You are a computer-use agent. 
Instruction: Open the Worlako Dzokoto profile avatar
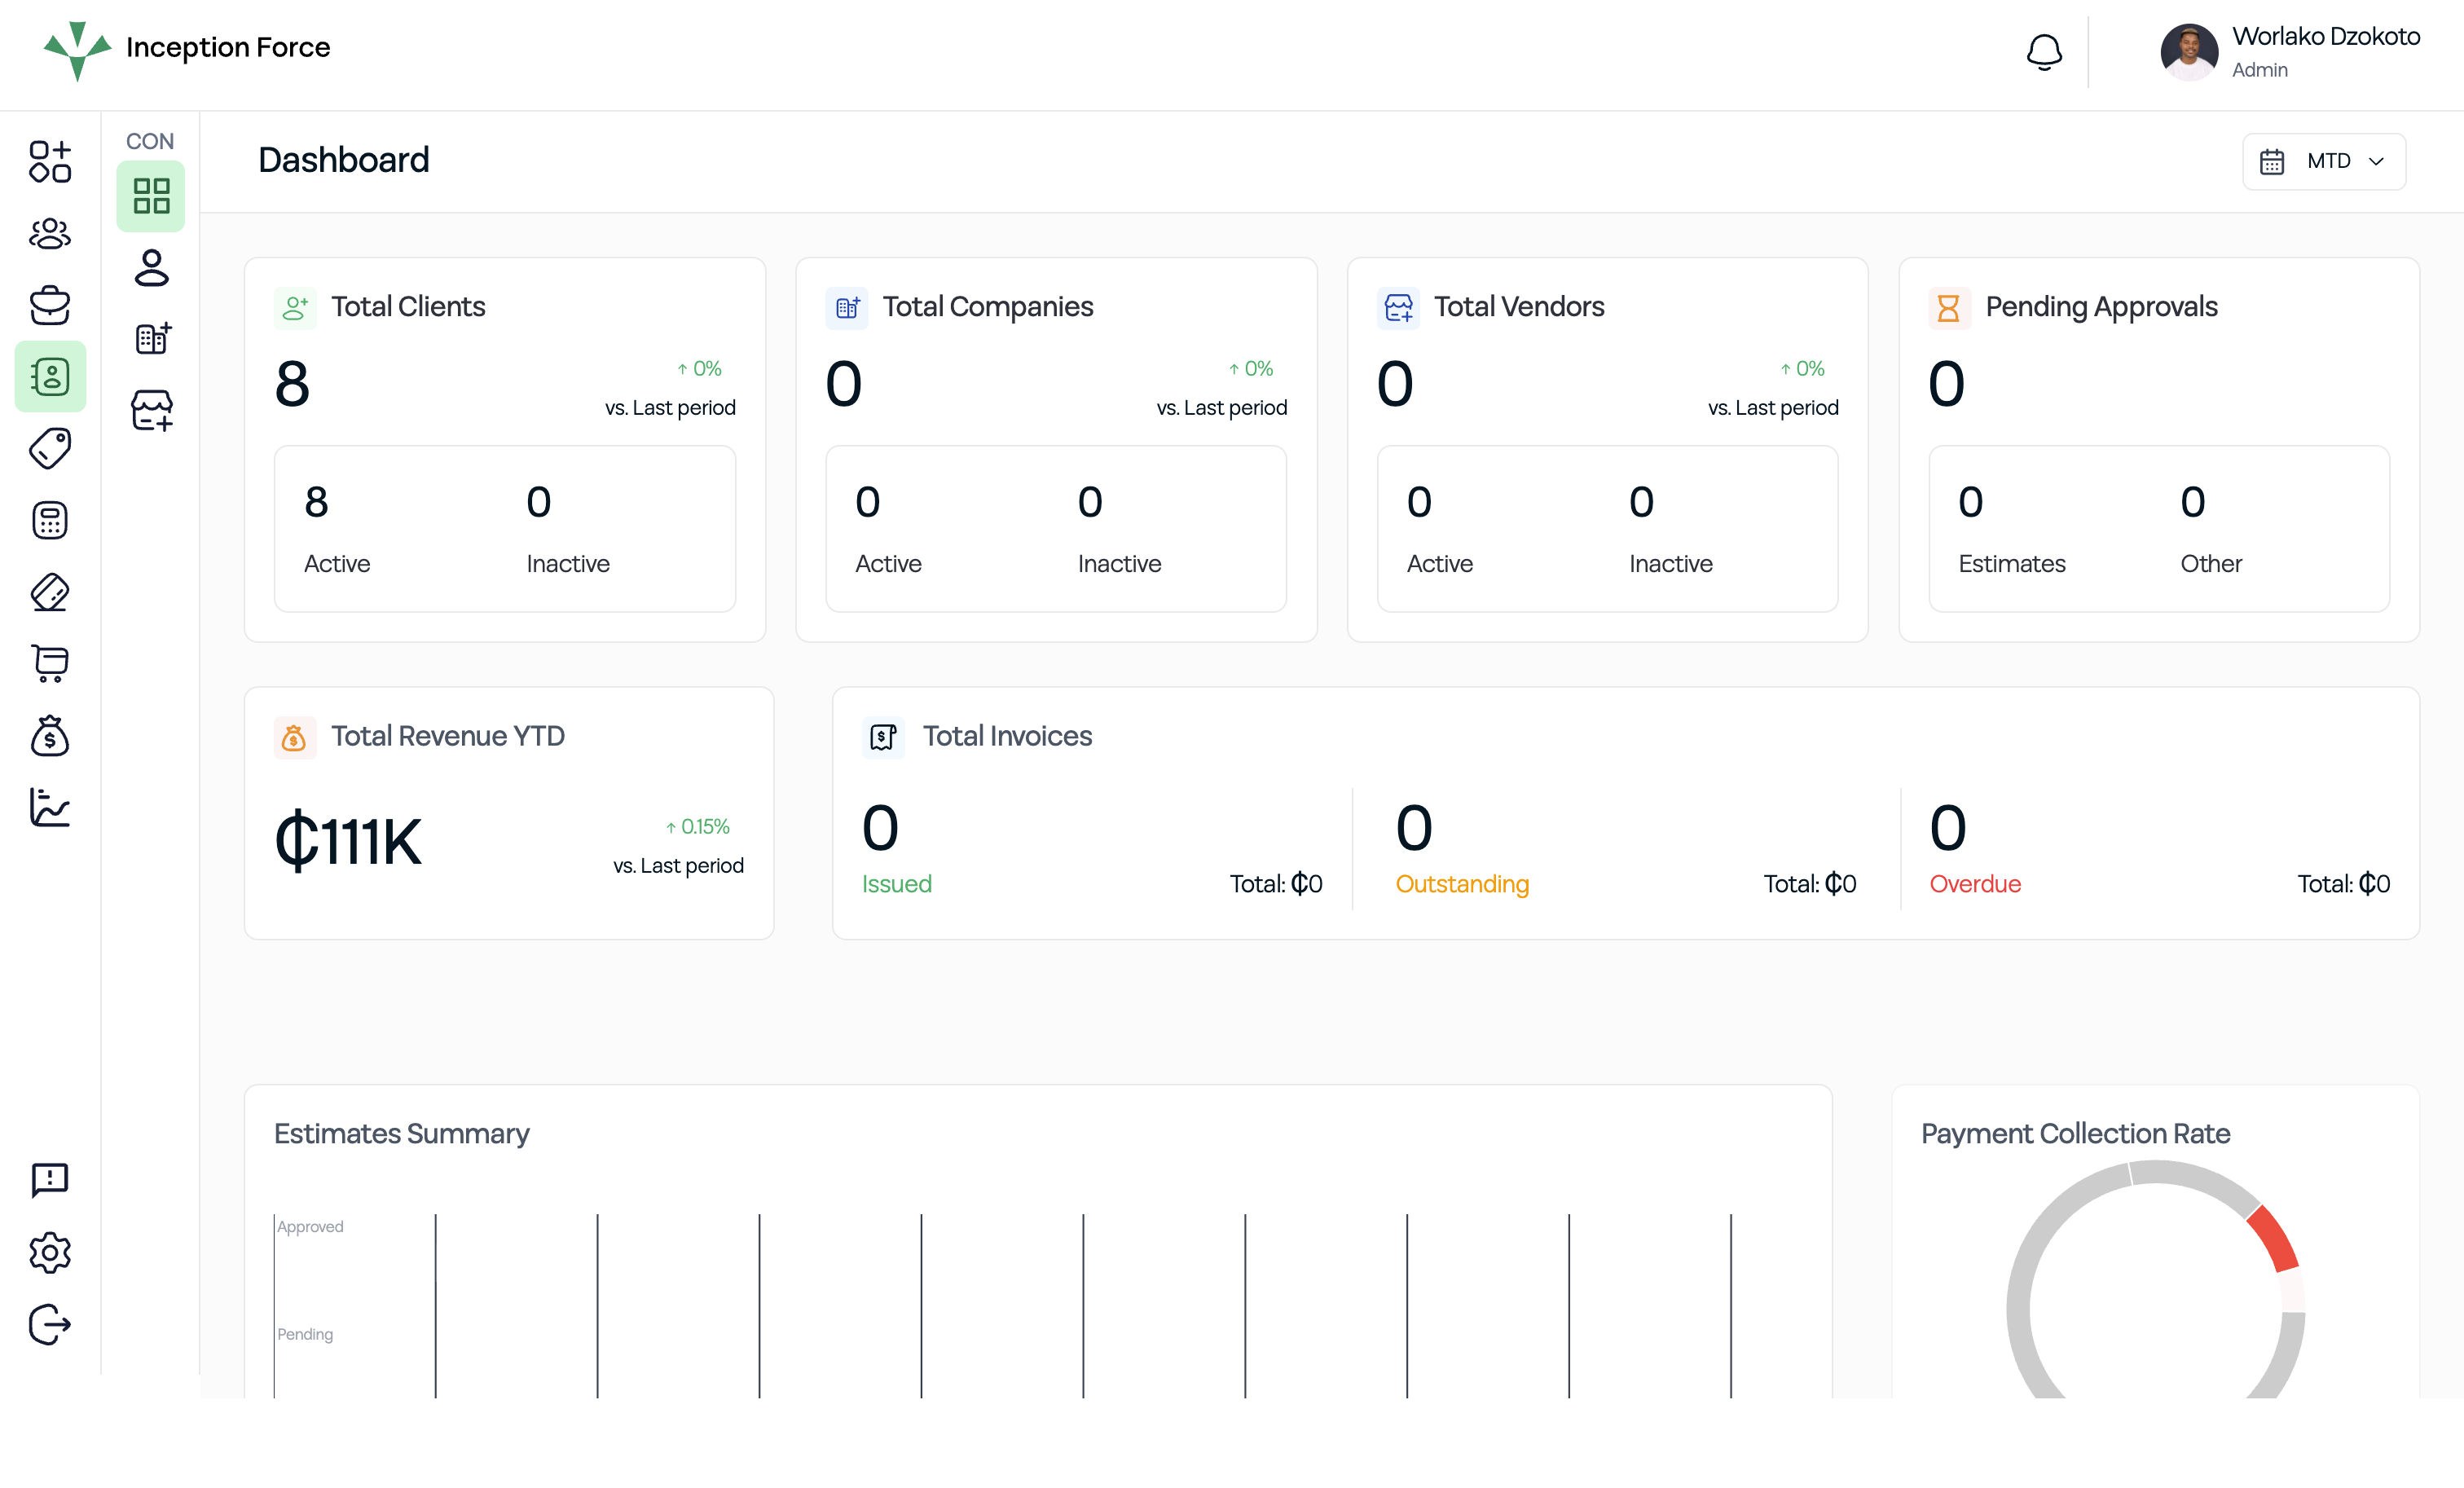point(2189,52)
